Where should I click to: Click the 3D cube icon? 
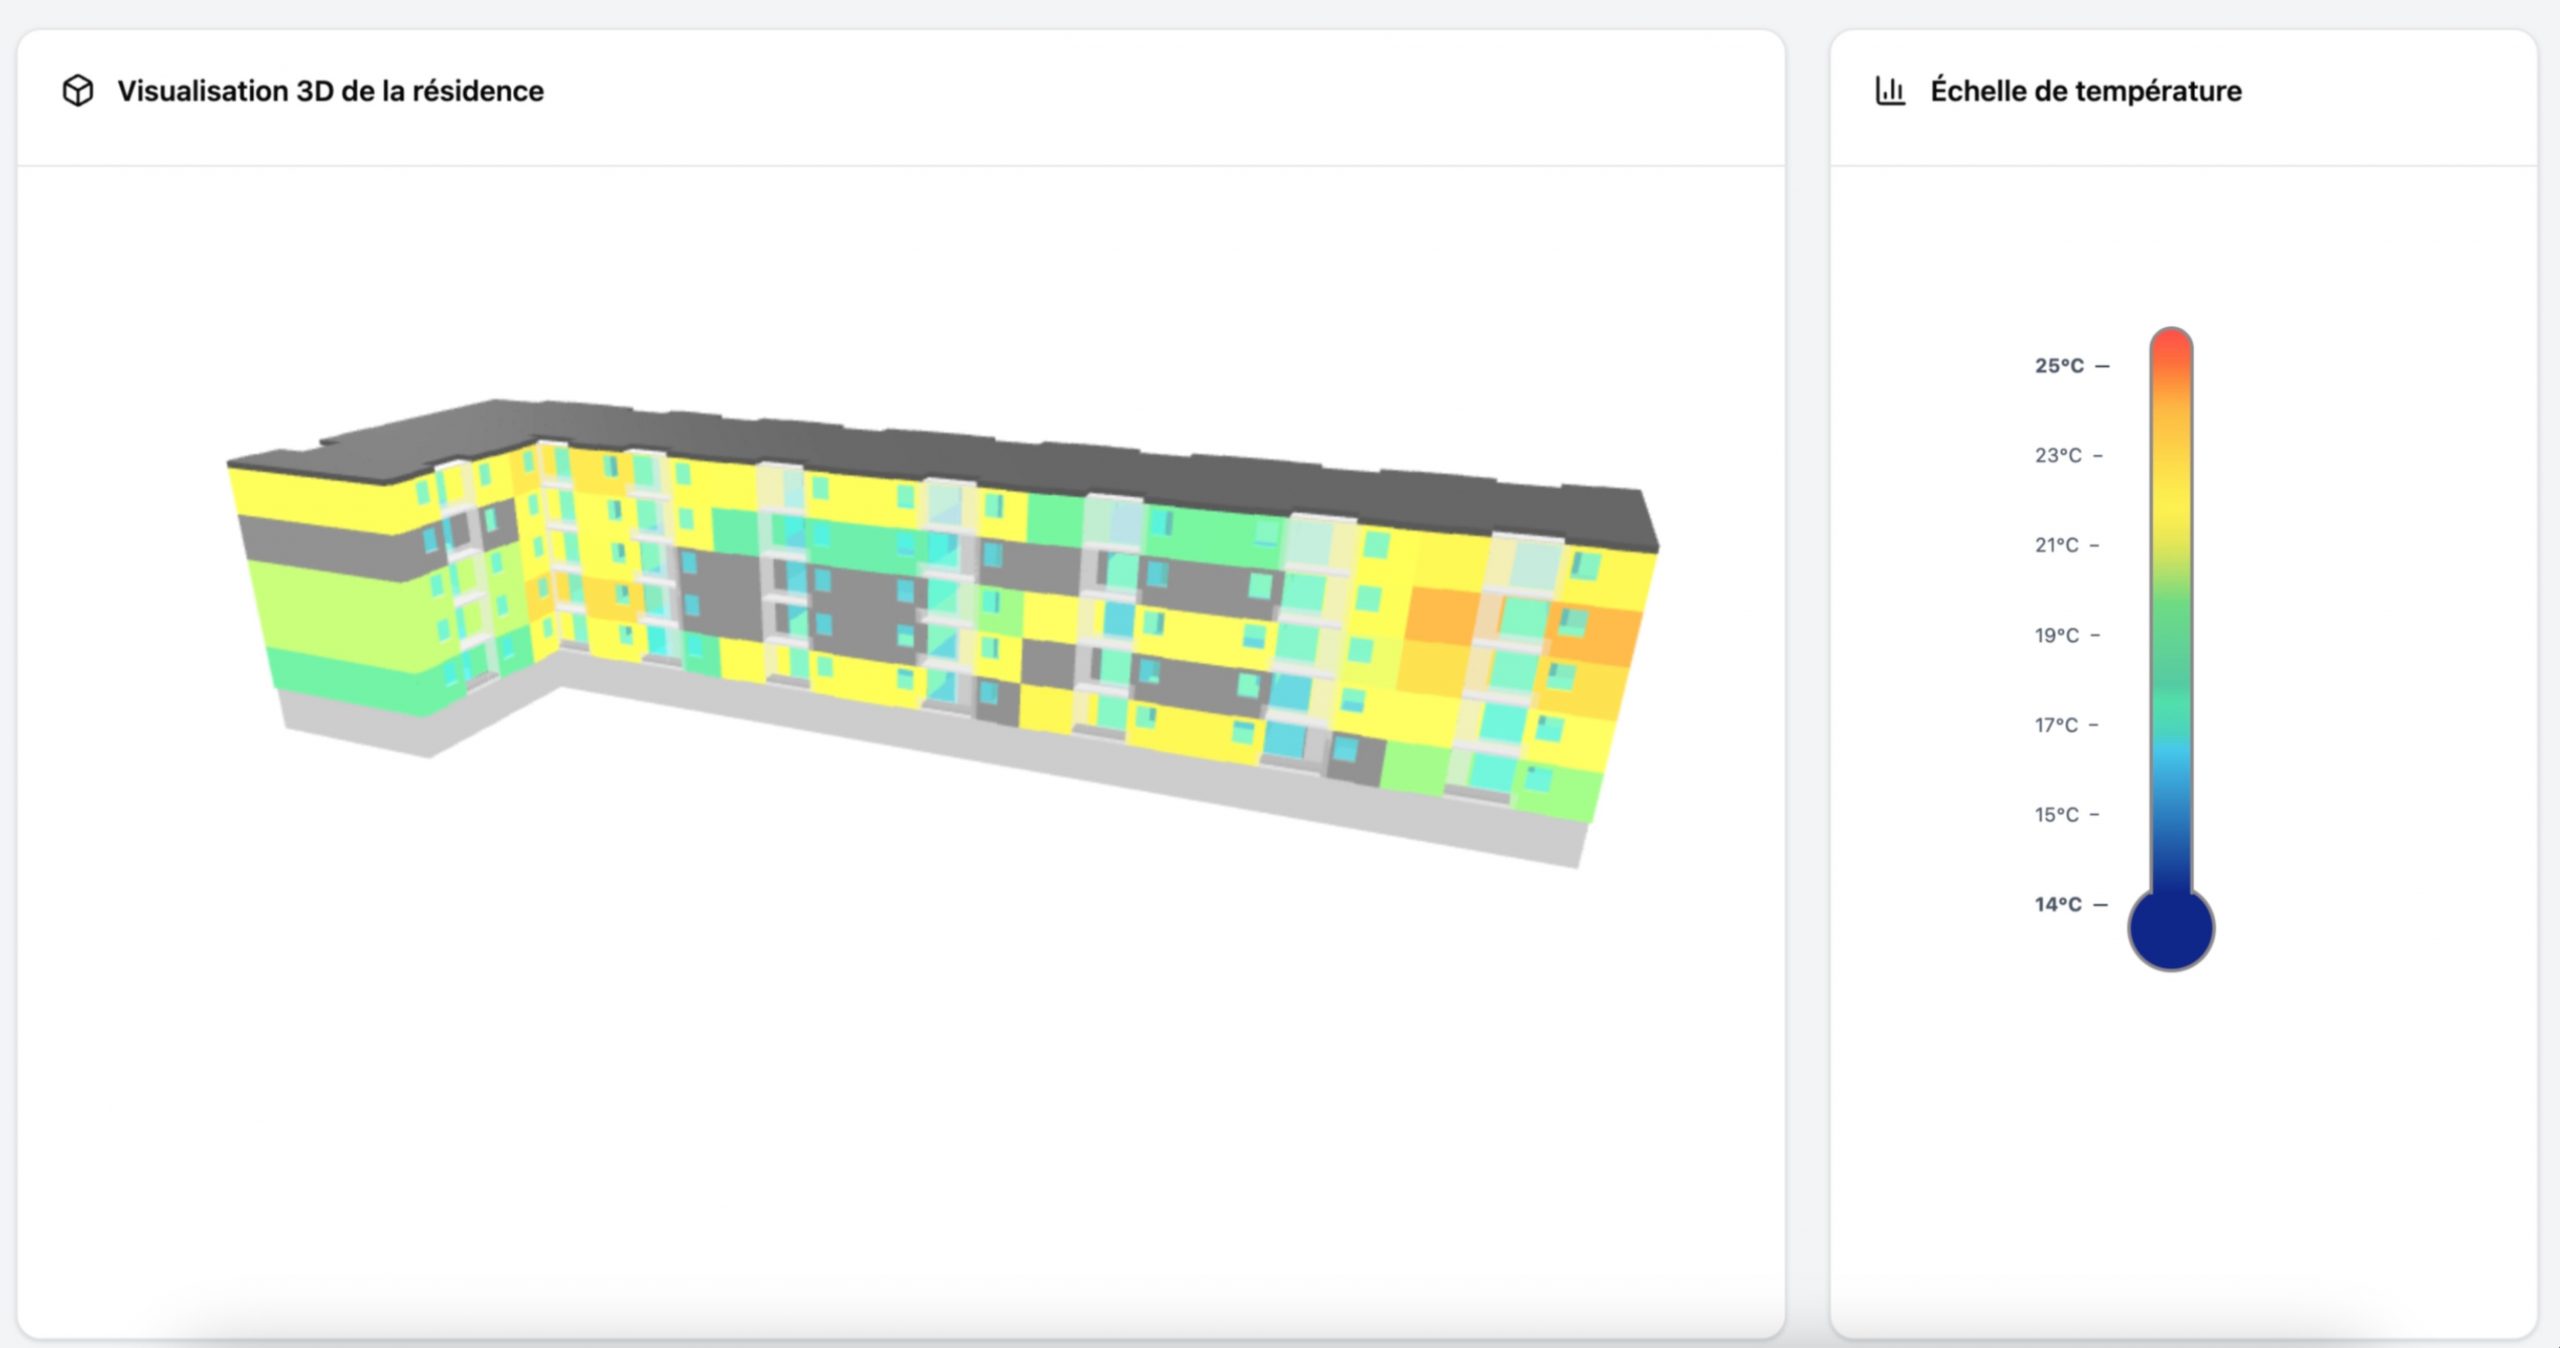tap(78, 91)
